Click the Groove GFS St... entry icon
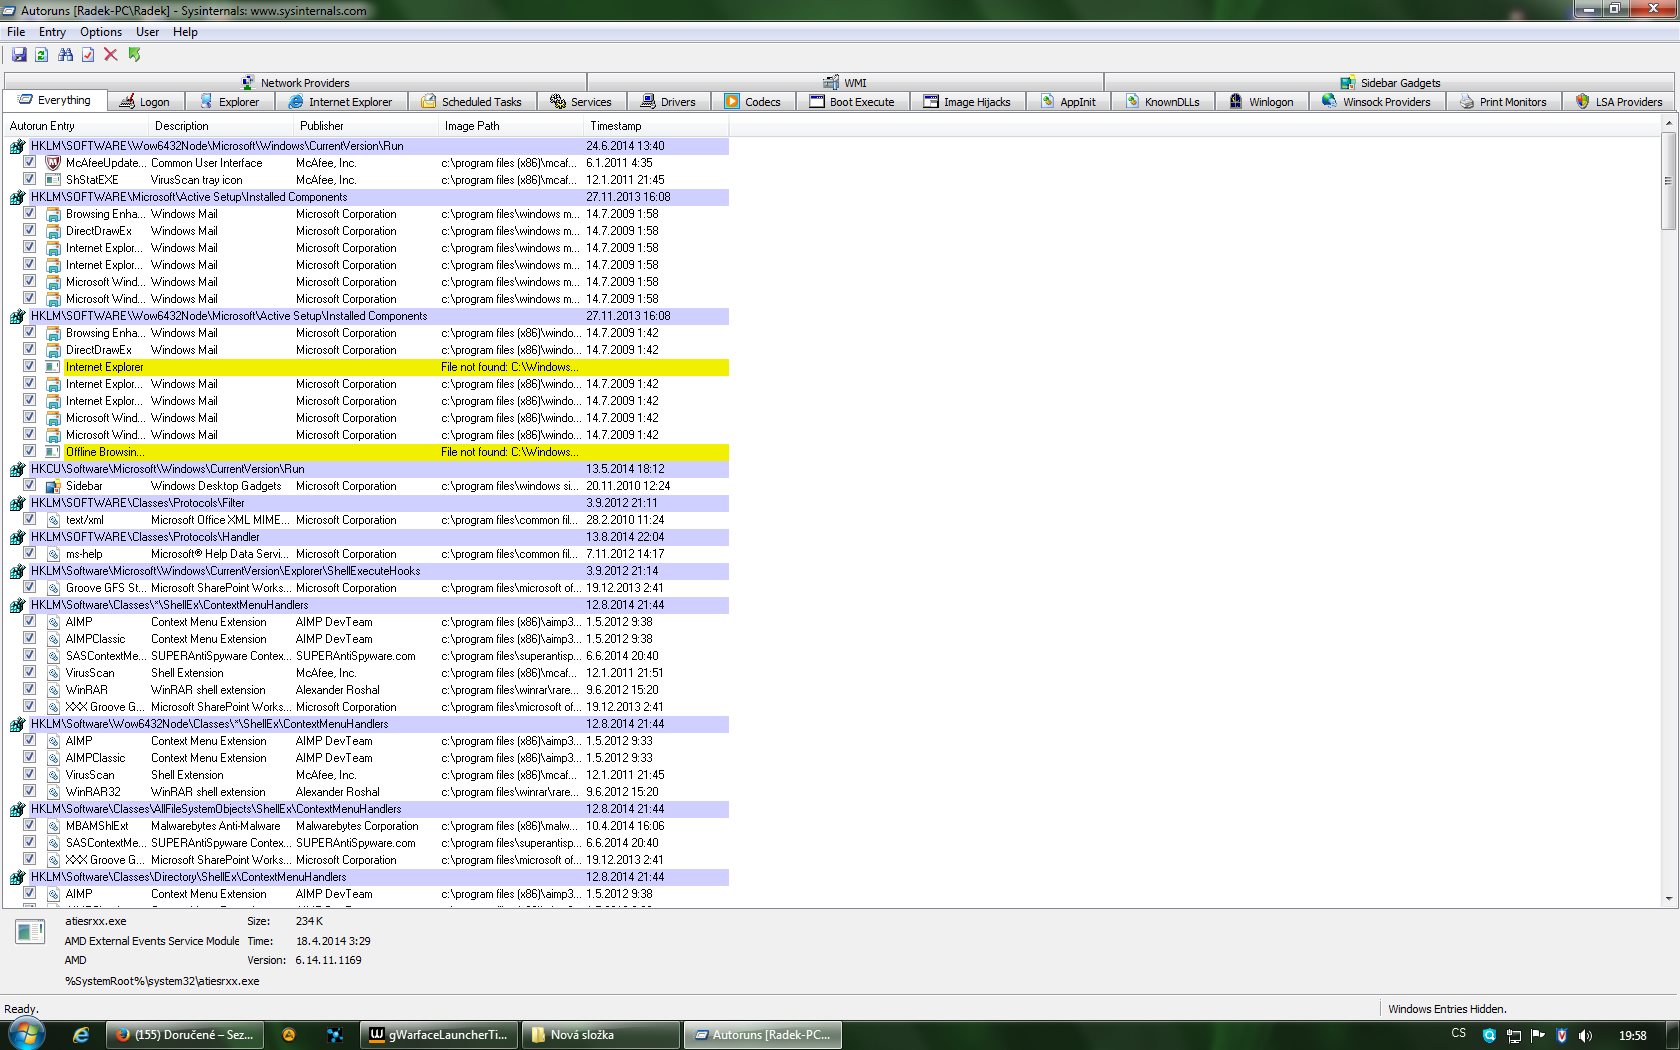This screenshot has width=1680, height=1050. click(x=53, y=588)
